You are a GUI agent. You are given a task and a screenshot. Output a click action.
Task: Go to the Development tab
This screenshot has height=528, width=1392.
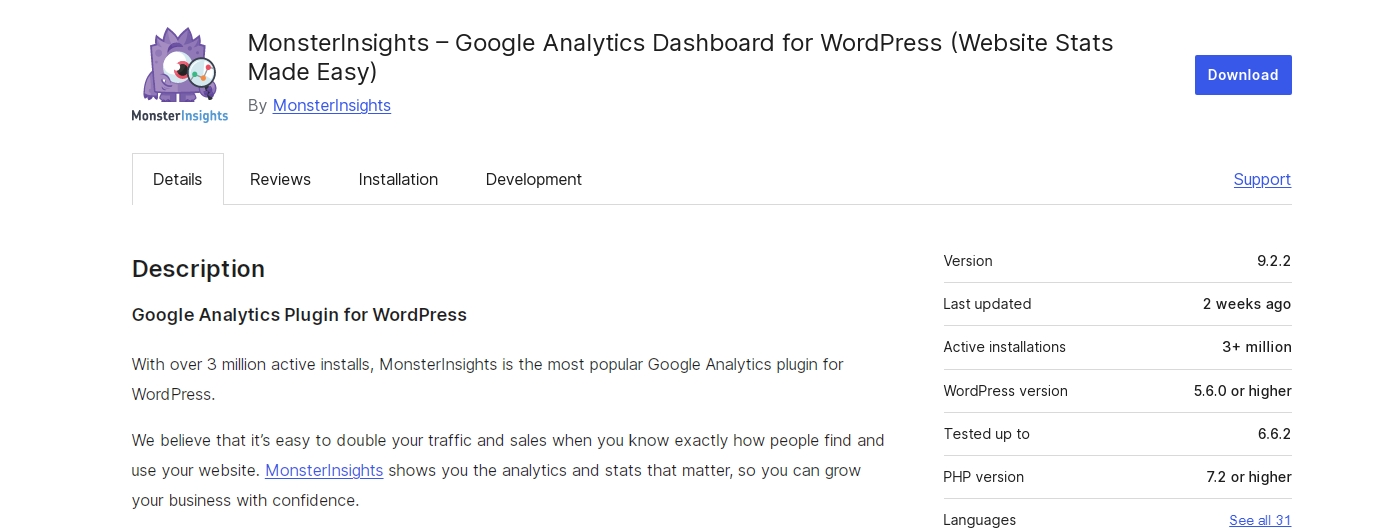click(534, 179)
